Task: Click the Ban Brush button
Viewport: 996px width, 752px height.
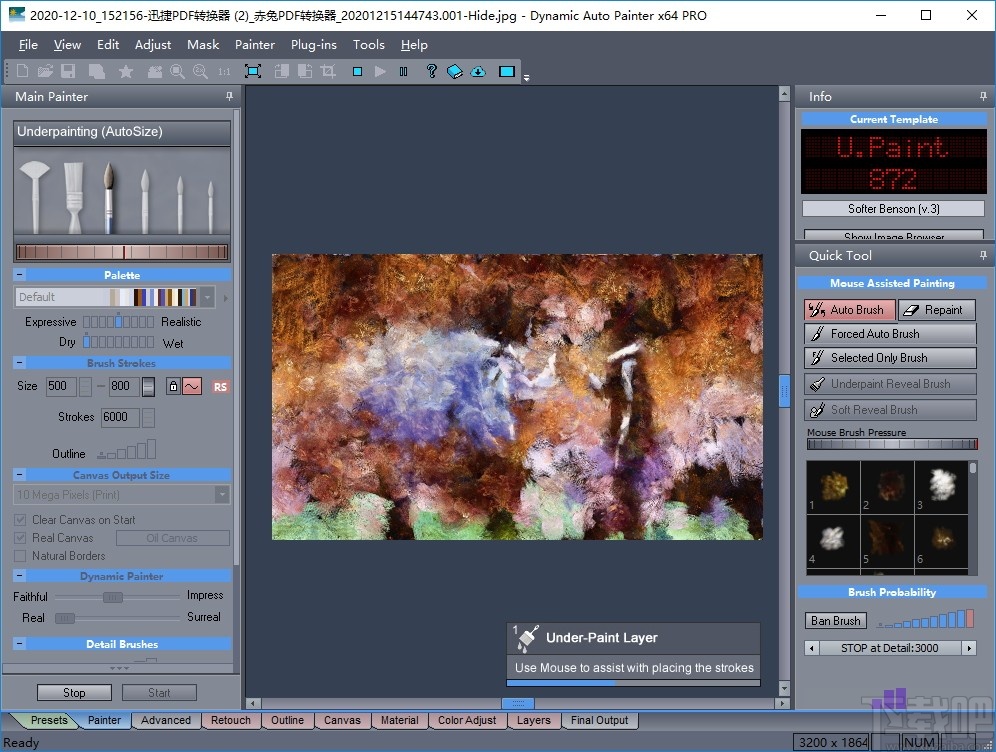Action: click(x=835, y=620)
